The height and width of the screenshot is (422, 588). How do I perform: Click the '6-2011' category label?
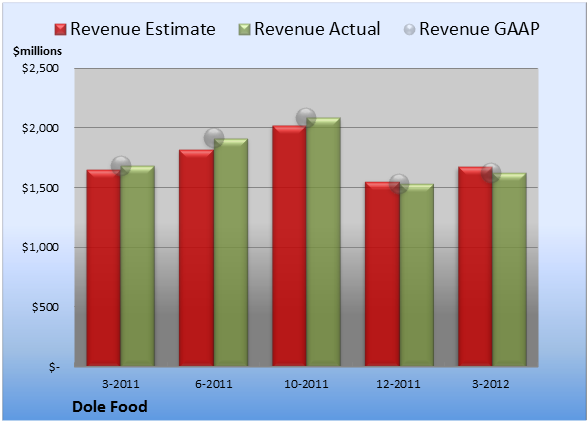tap(214, 384)
